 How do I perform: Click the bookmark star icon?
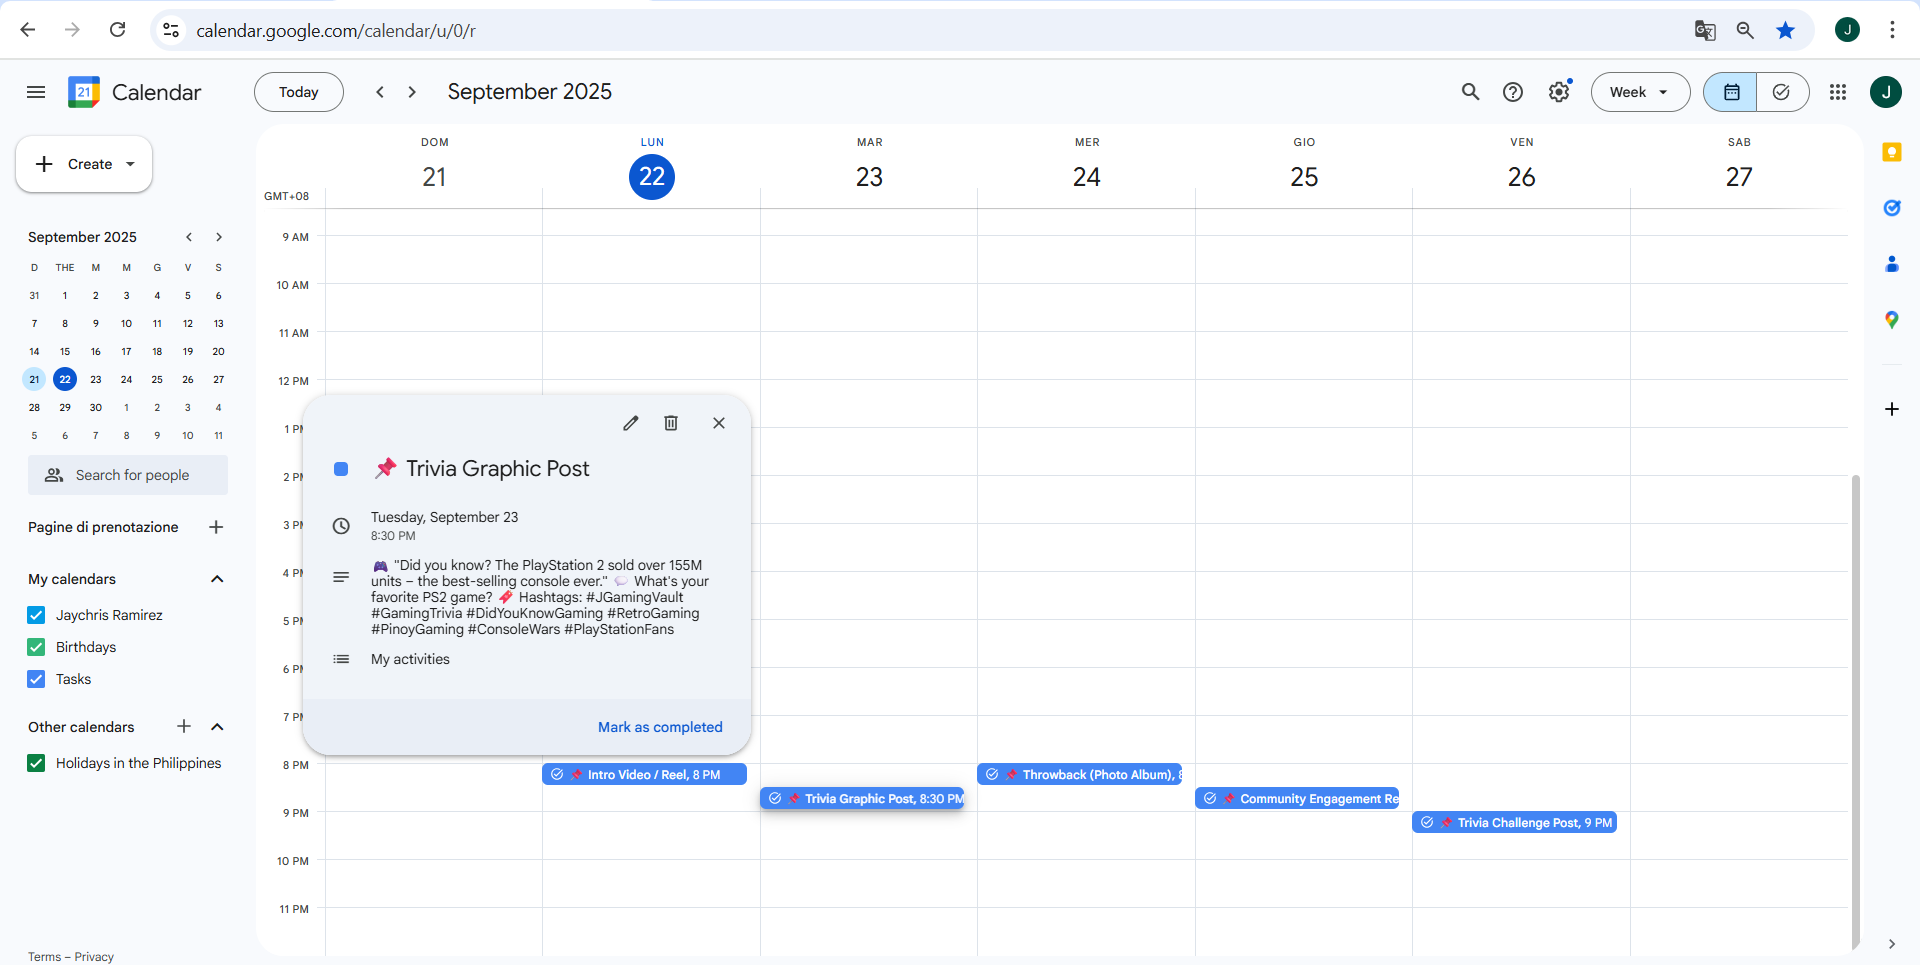[1785, 30]
